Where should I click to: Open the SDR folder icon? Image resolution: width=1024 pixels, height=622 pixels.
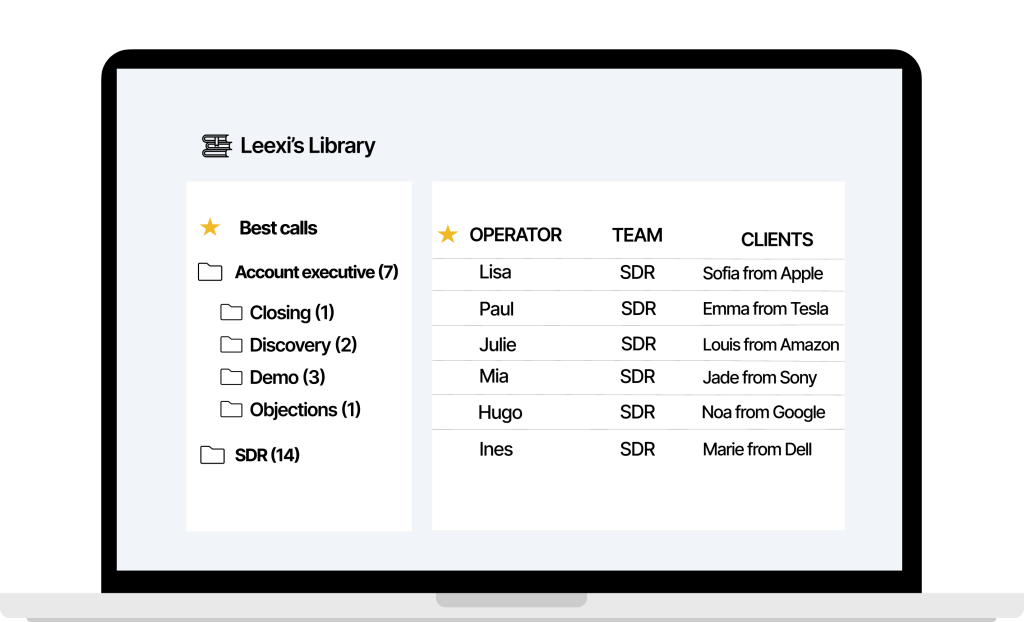coord(212,455)
